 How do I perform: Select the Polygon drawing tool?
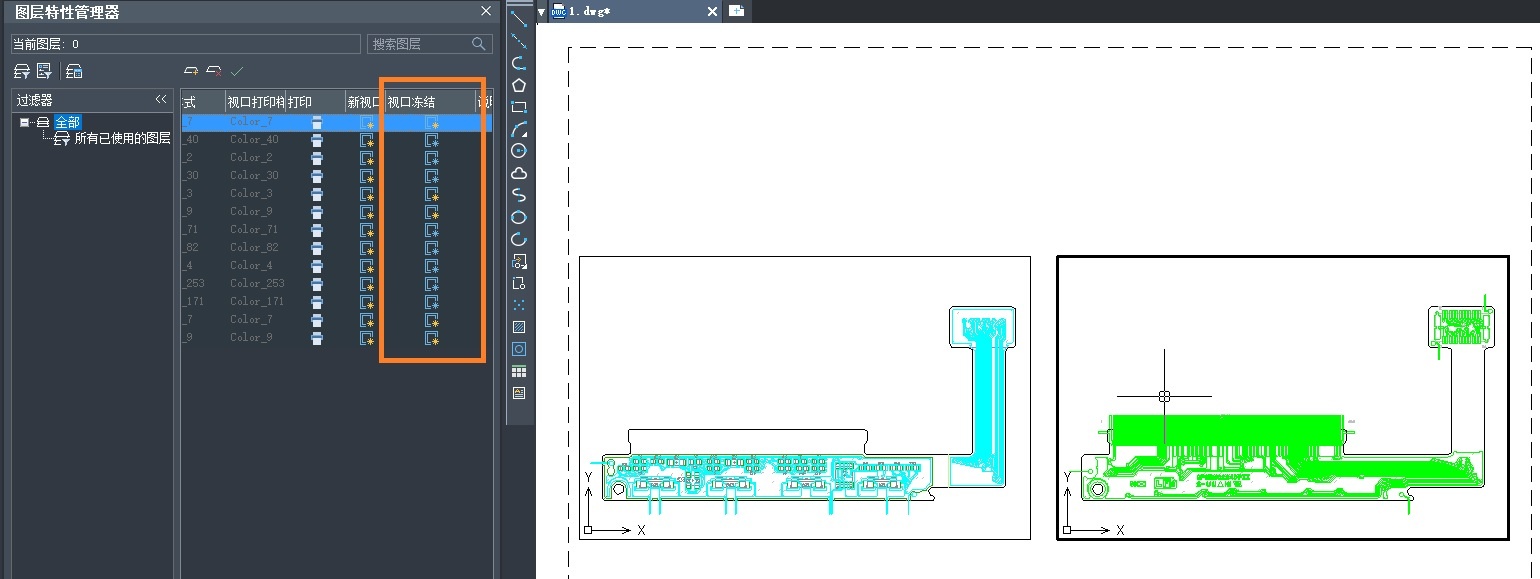pos(519,85)
